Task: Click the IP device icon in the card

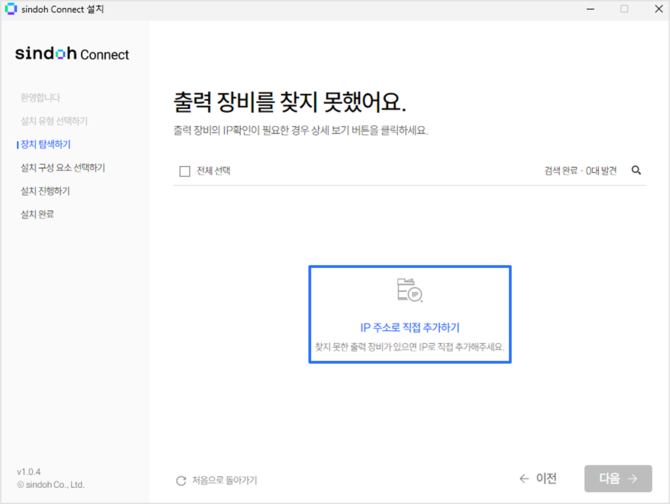Action: pyautogui.click(x=410, y=290)
